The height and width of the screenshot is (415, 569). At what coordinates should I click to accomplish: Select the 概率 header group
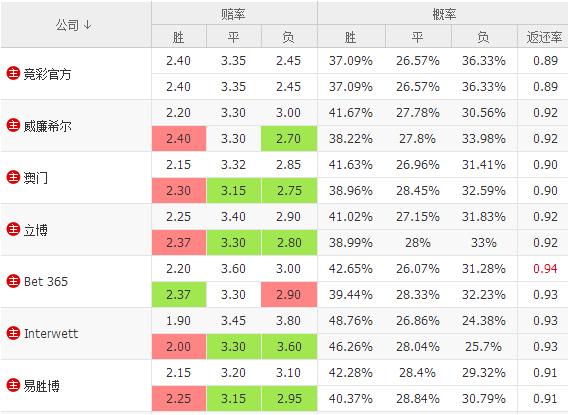(443, 13)
